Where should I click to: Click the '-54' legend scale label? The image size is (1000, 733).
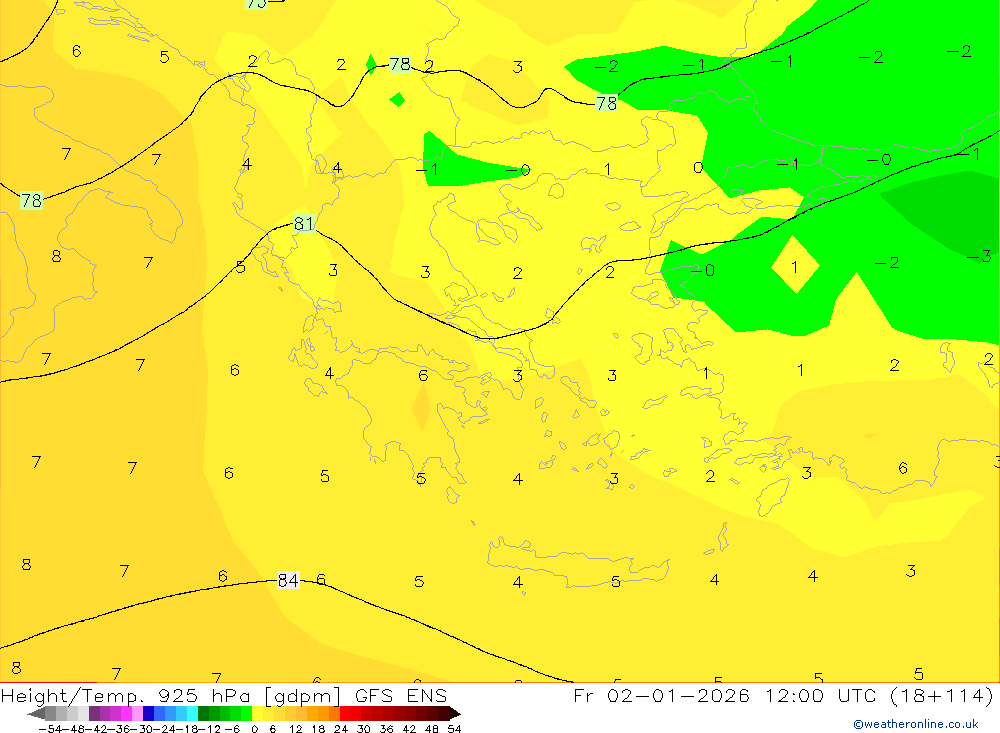tap(50, 729)
